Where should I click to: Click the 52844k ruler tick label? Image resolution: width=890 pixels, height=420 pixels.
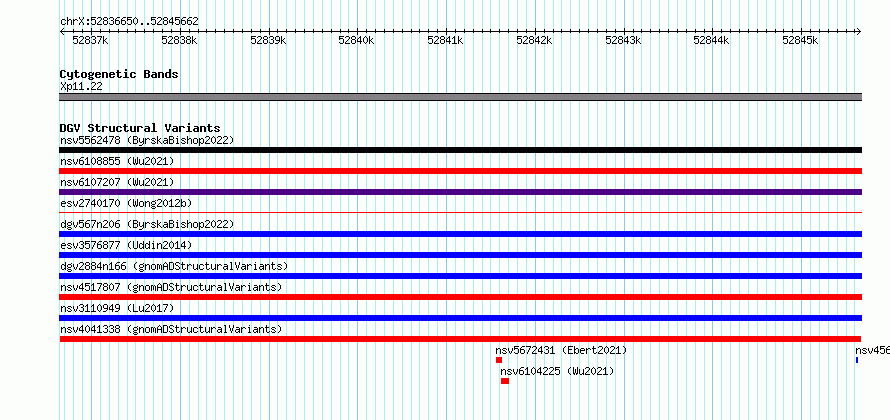point(712,40)
